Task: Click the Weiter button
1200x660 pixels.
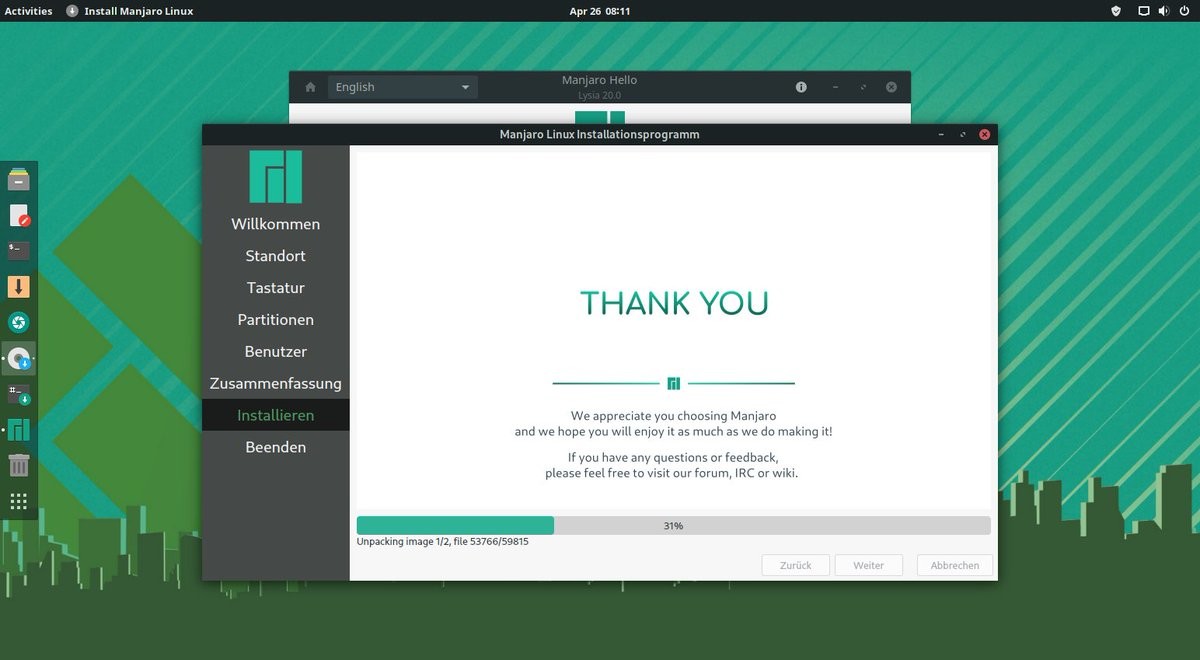Action: tap(868, 565)
